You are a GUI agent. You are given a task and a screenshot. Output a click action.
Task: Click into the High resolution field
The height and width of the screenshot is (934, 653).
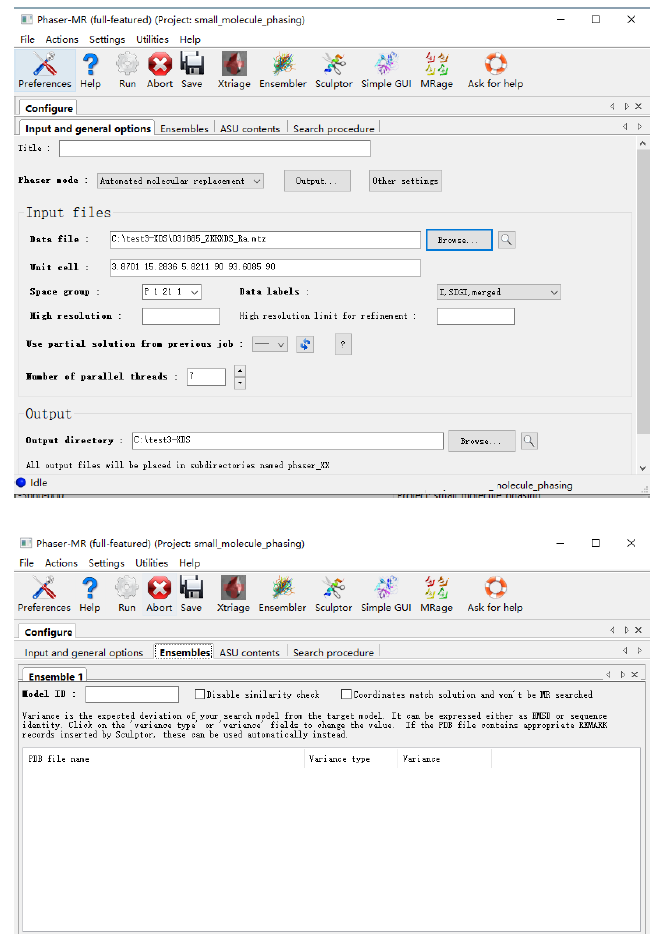coord(181,316)
